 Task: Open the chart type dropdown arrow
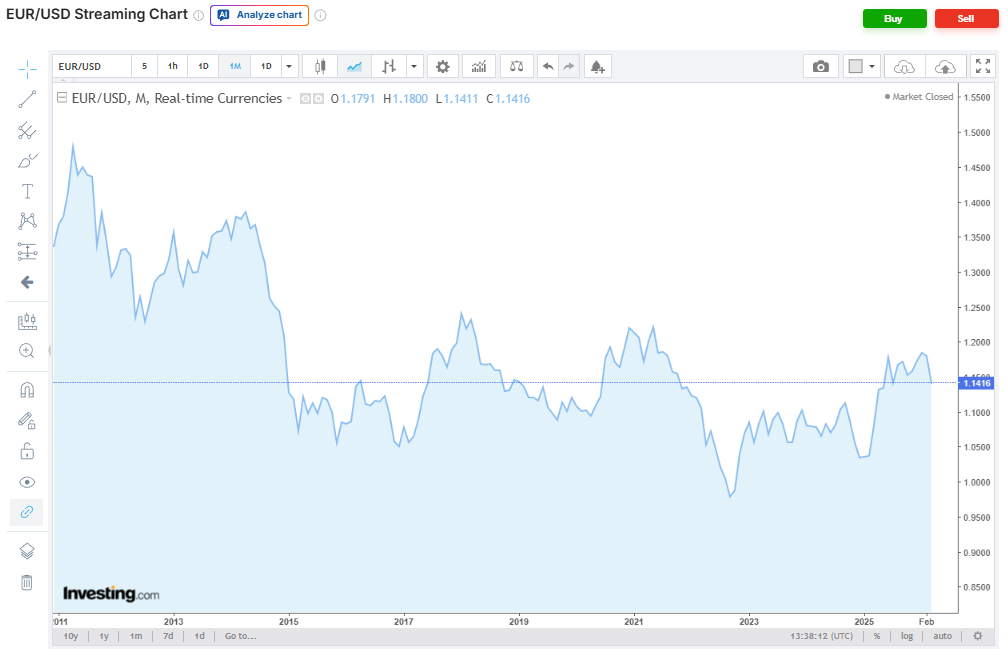tap(414, 66)
